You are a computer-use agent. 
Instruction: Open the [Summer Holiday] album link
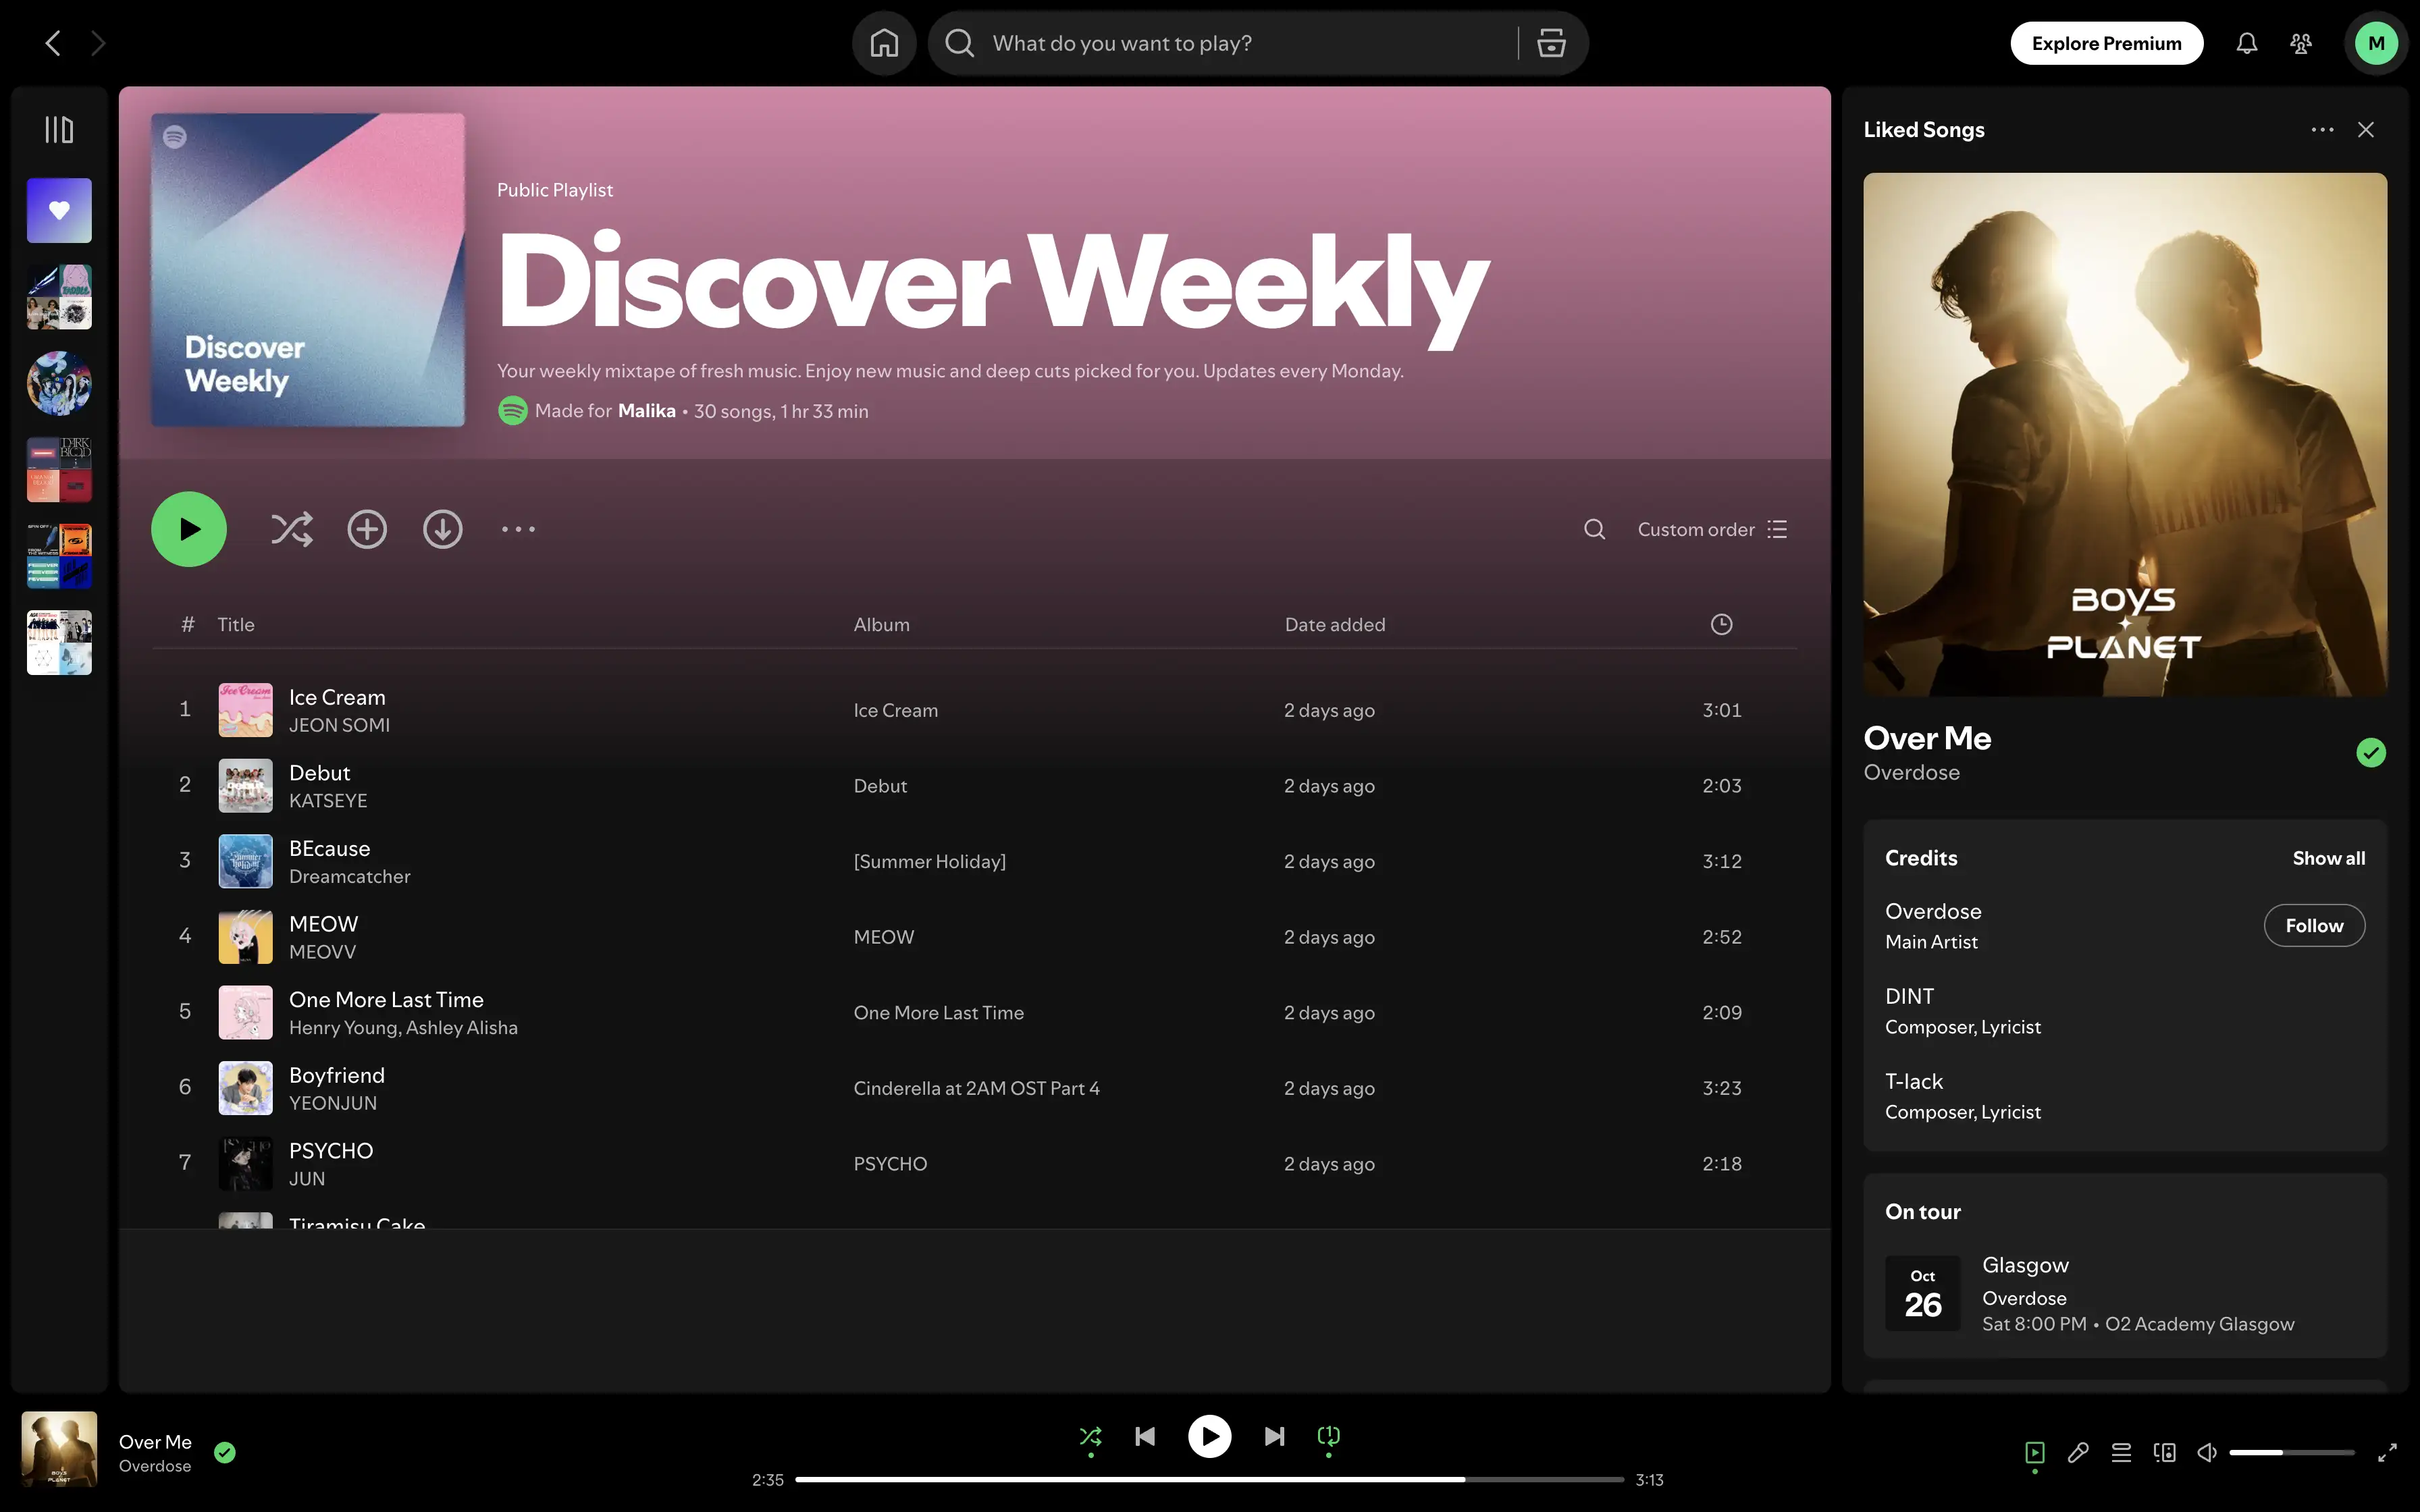[929, 861]
